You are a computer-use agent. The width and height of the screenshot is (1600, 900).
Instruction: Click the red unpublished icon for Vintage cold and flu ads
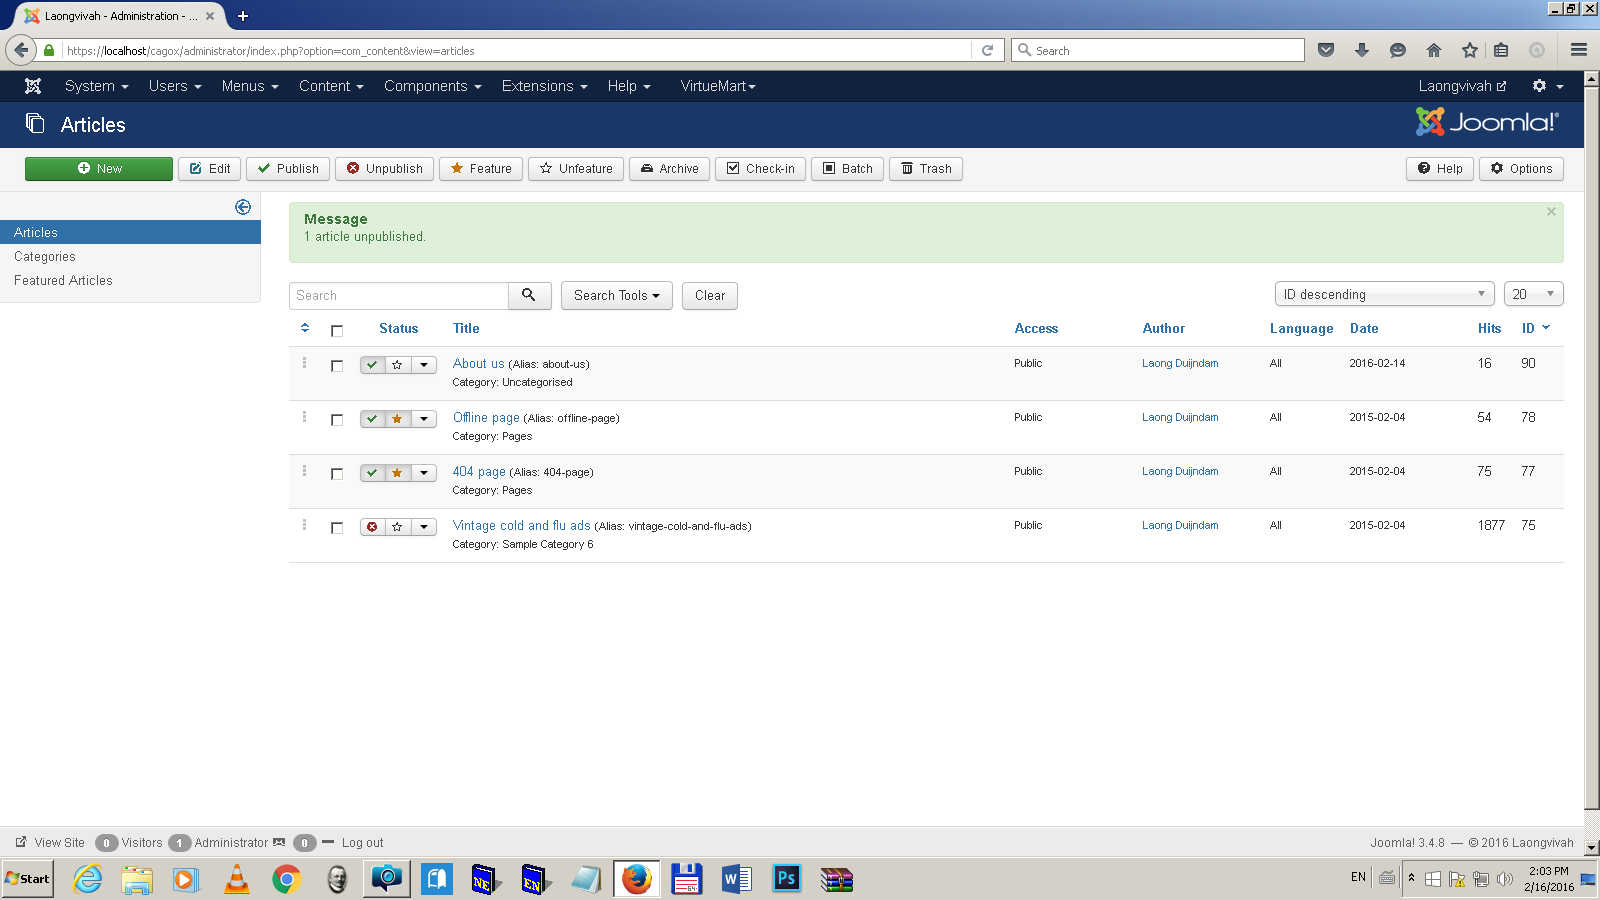click(372, 527)
